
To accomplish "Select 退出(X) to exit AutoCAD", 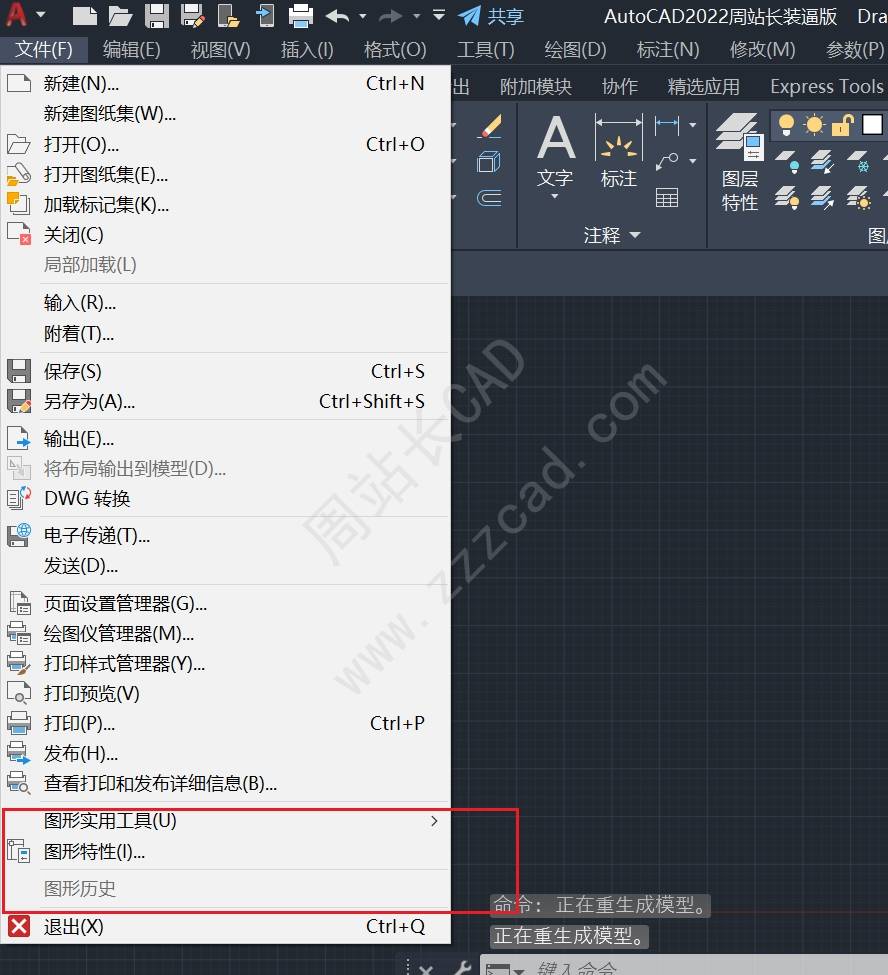I will 73,927.
